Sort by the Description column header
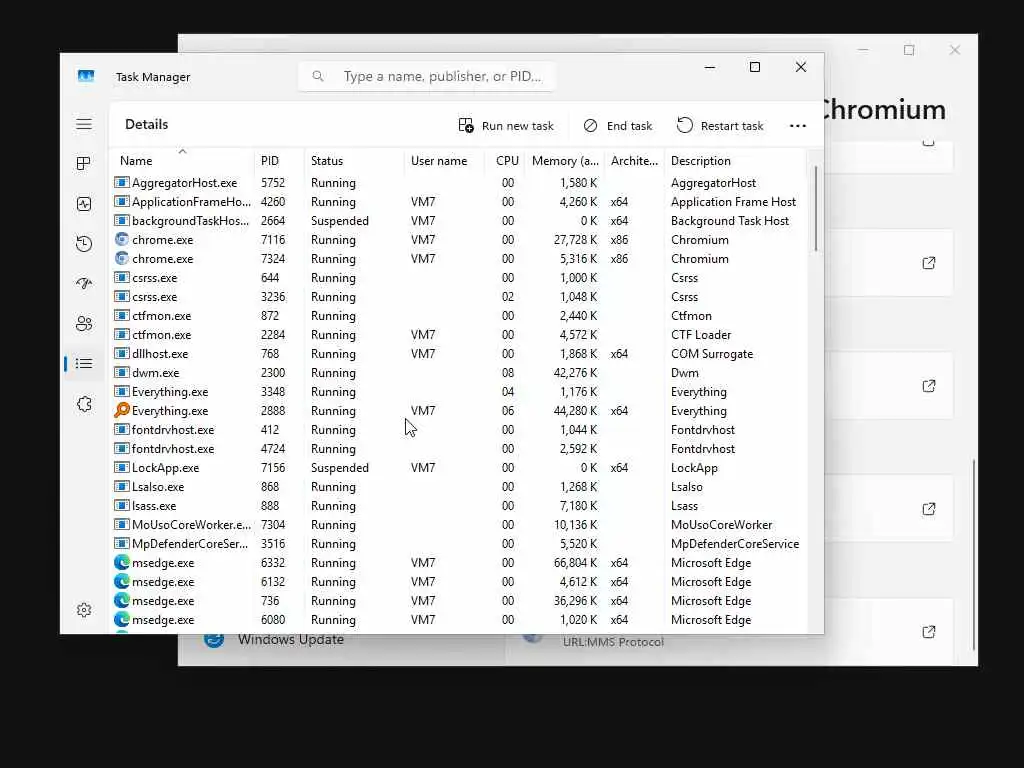The height and width of the screenshot is (768, 1024). pos(701,161)
